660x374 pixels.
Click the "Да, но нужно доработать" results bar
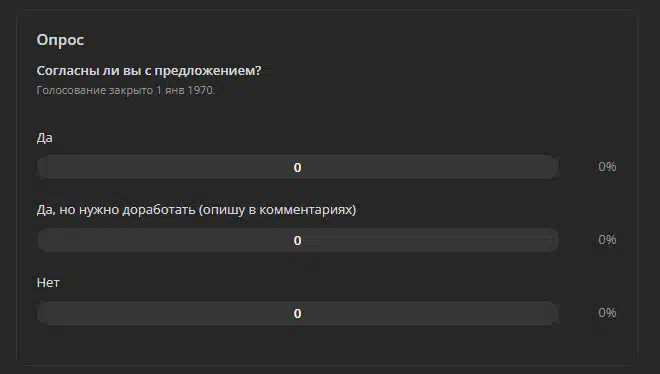tap(298, 240)
